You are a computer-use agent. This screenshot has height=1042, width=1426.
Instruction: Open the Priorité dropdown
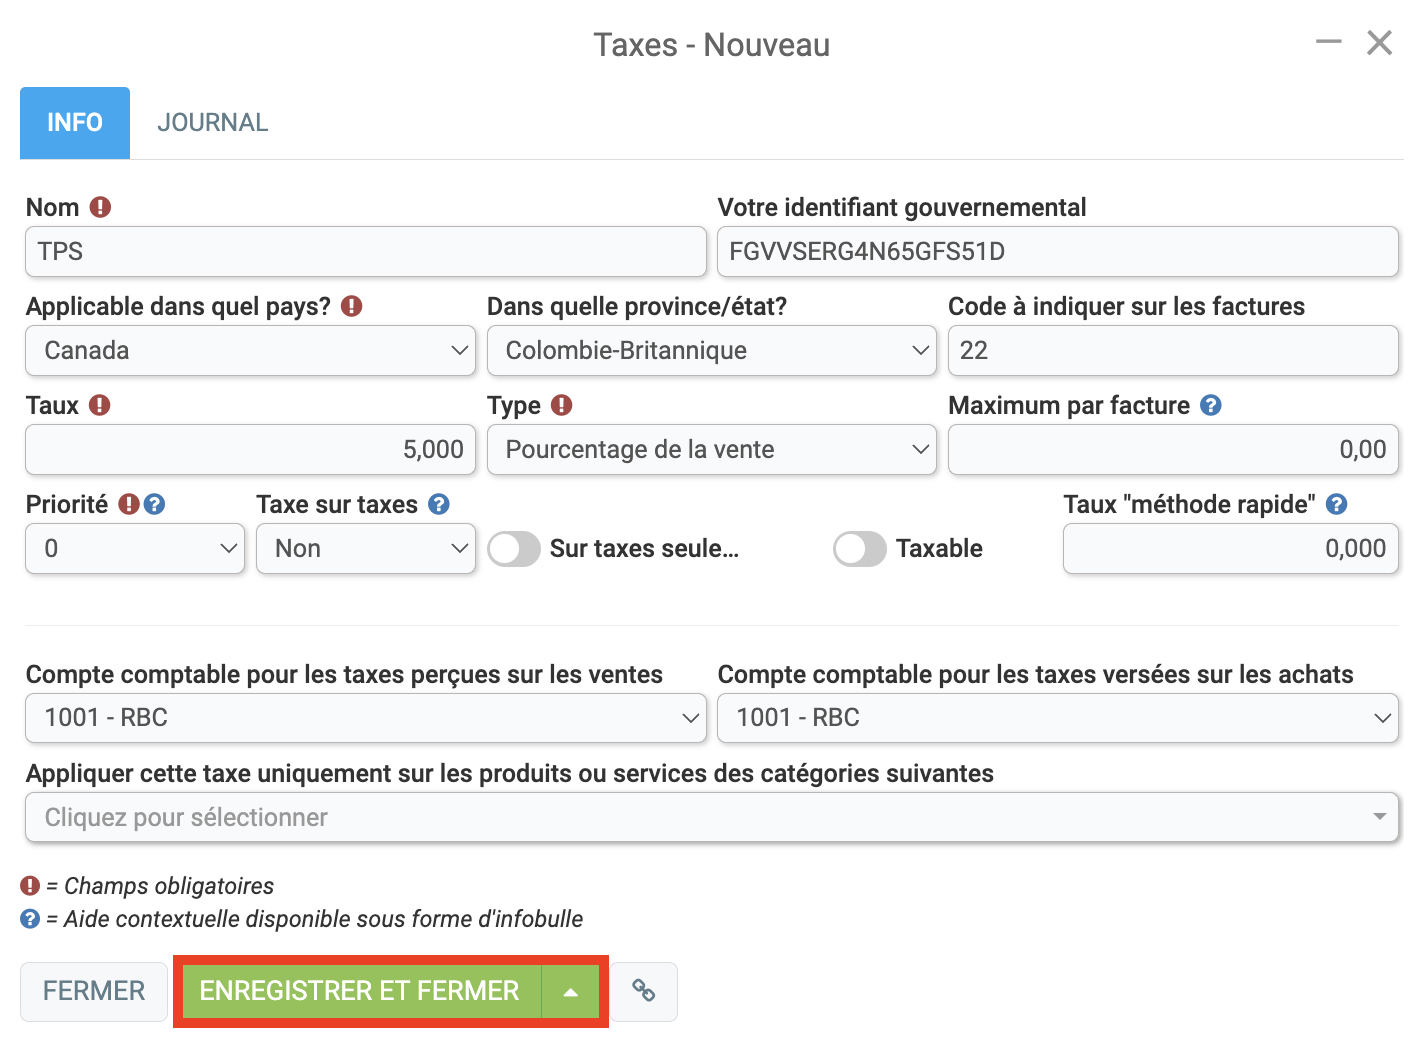click(x=135, y=549)
